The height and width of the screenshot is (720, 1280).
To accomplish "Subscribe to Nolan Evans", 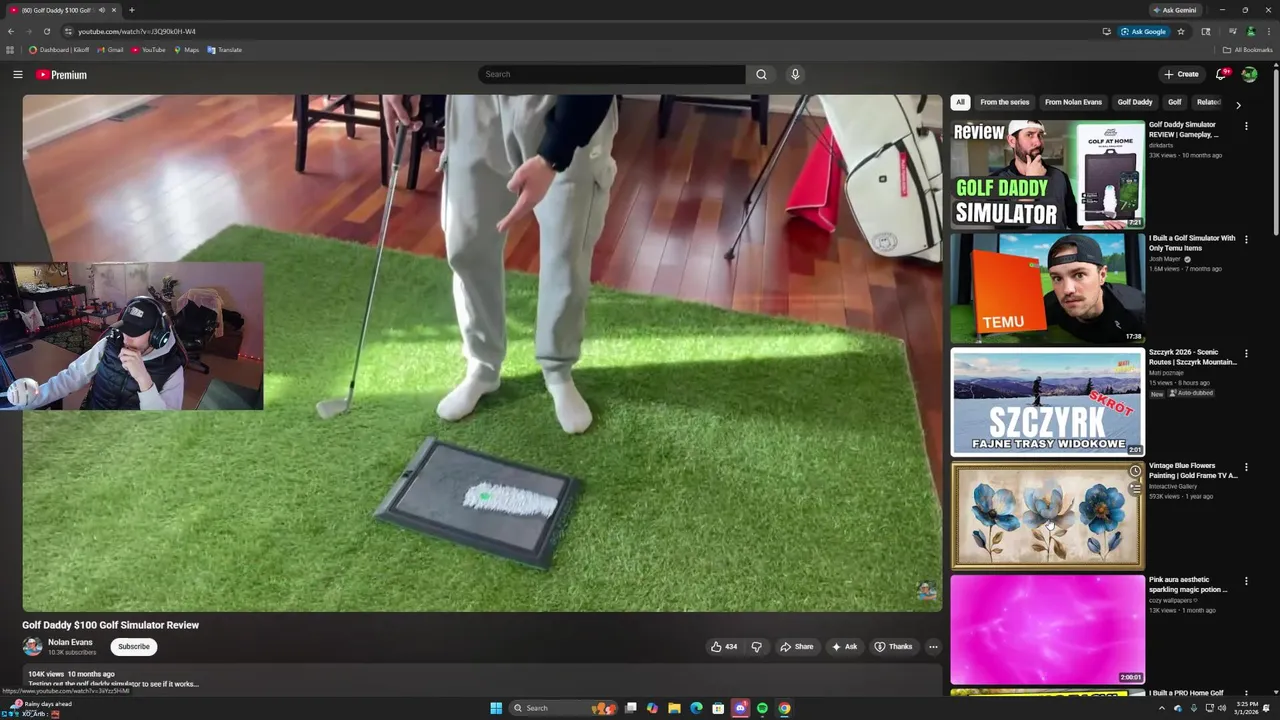I will (x=134, y=646).
